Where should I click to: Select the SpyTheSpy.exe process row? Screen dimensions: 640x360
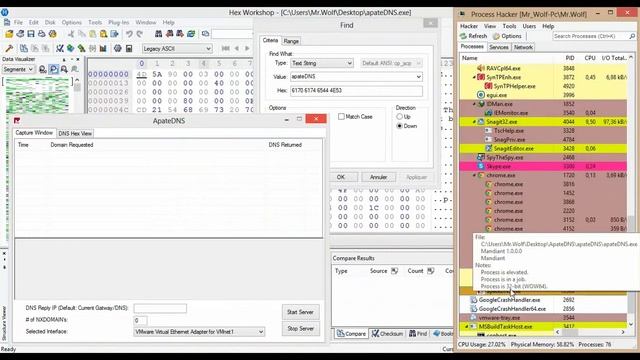pyautogui.click(x=543, y=158)
